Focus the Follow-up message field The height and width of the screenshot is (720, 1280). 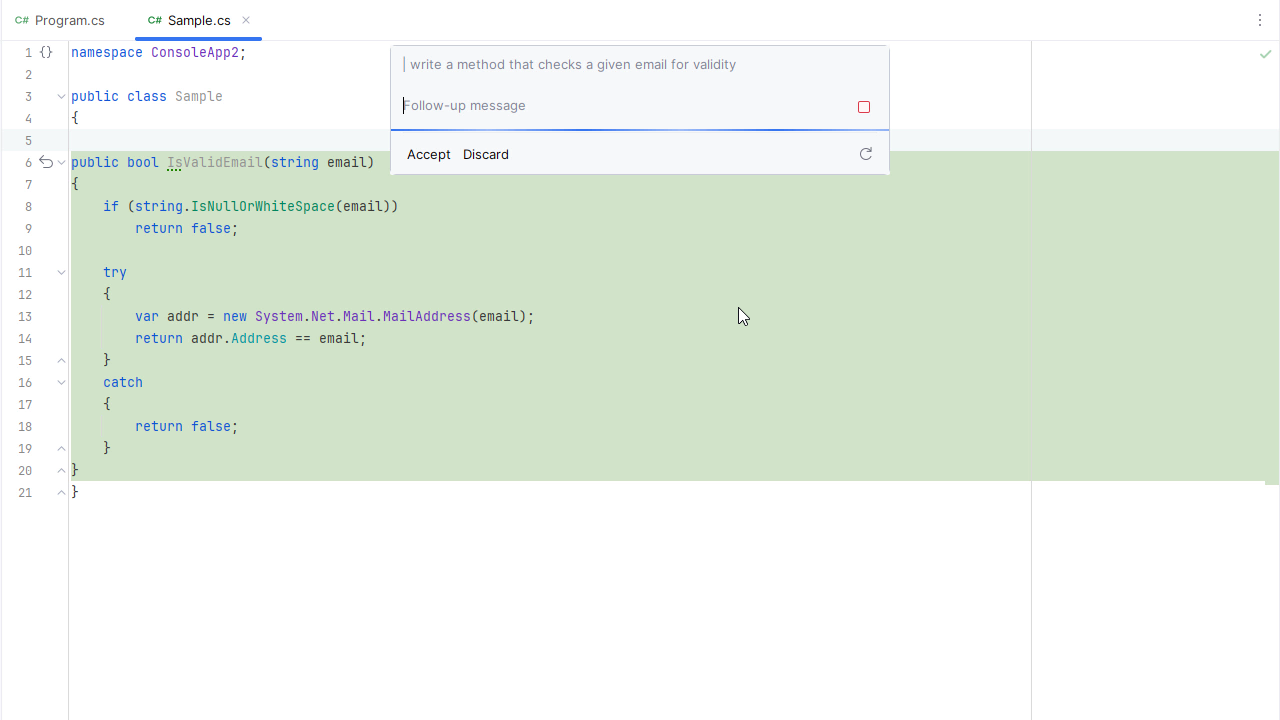click(620, 106)
